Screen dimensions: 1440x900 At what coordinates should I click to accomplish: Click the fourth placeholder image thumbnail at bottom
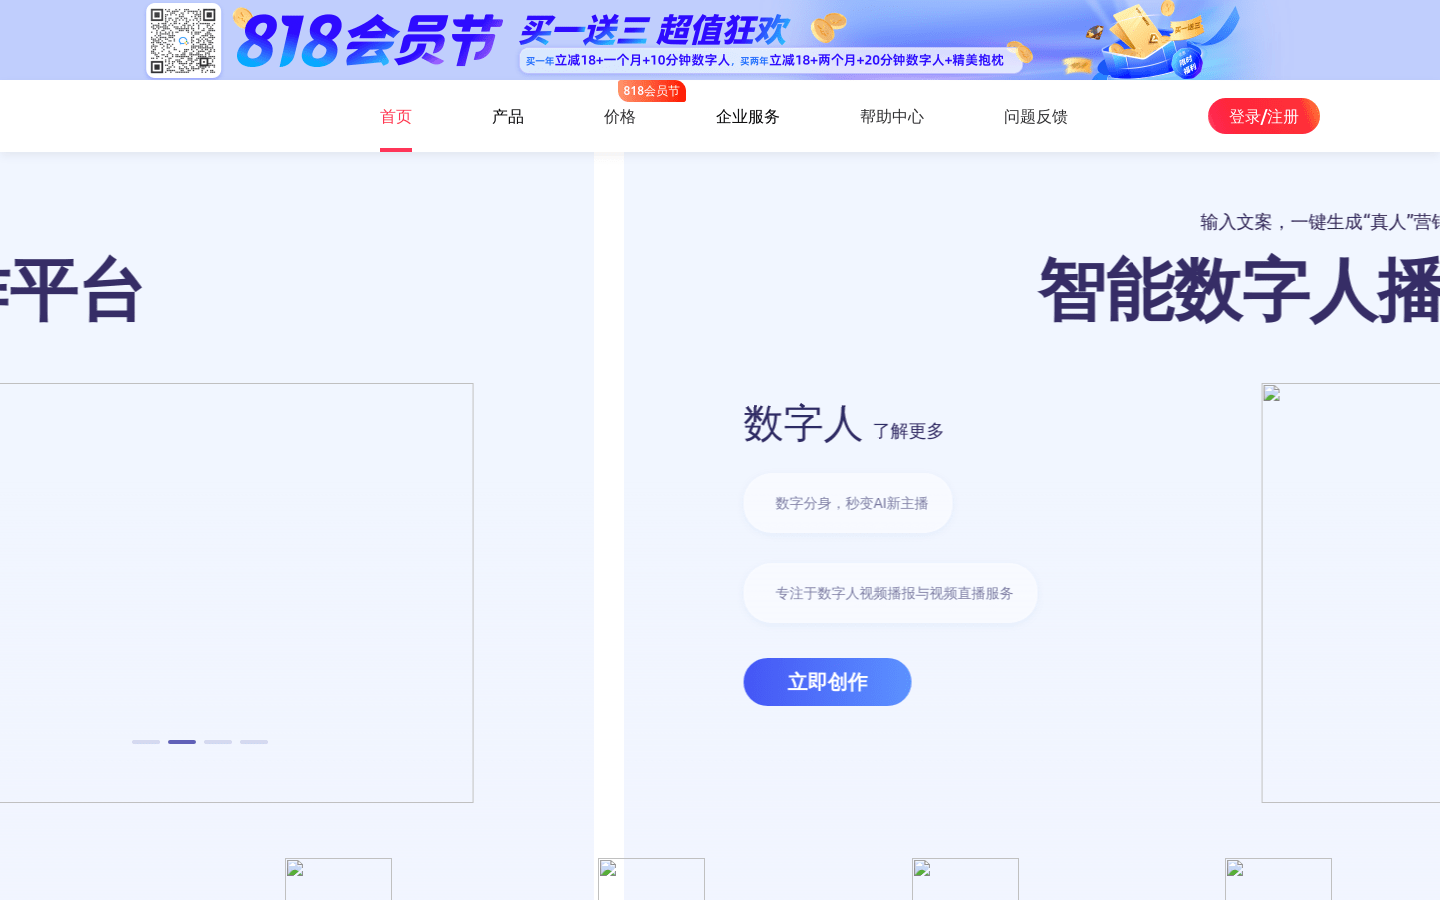[1278, 878]
